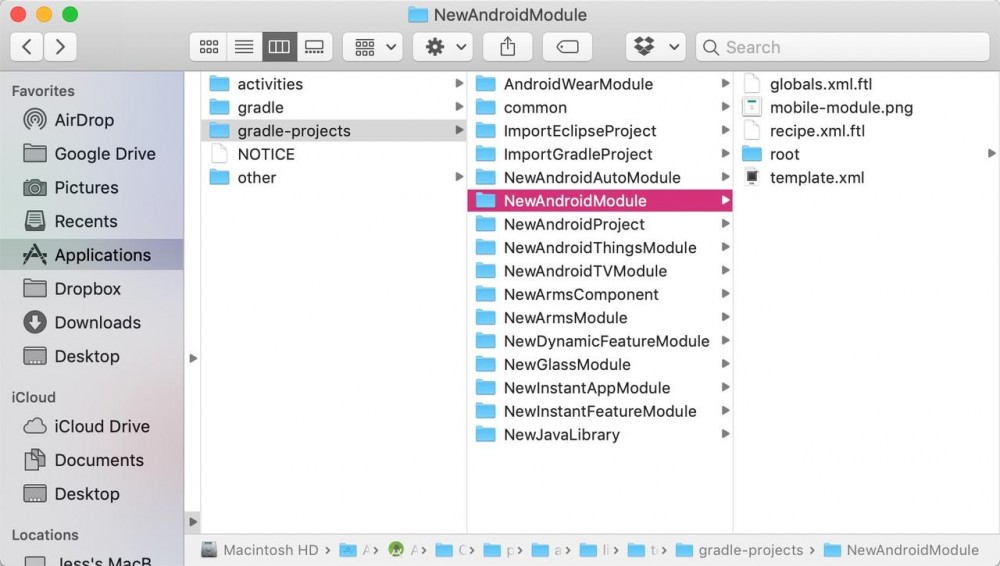Expand the activities folder arrow
Screen dimensions: 1000x566
[x=459, y=84]
